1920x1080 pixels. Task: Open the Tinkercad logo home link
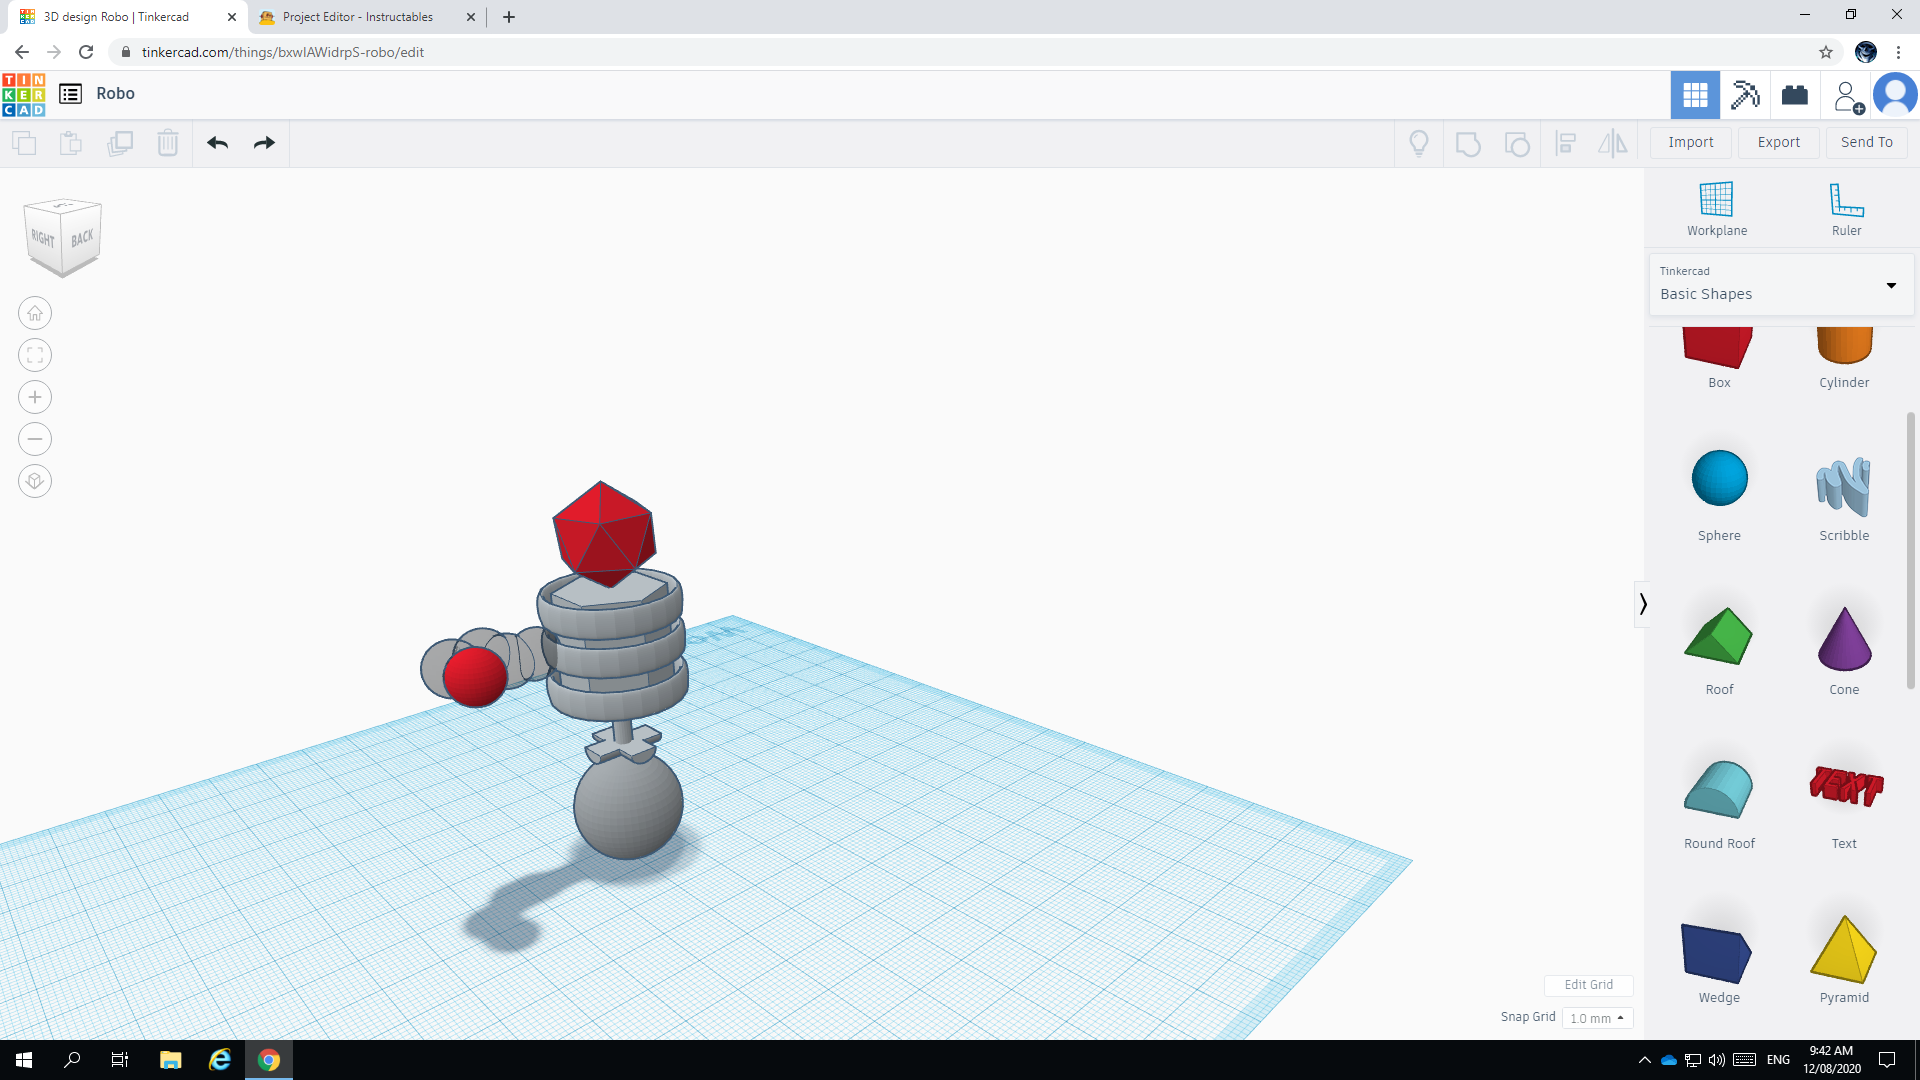point(24,94)
